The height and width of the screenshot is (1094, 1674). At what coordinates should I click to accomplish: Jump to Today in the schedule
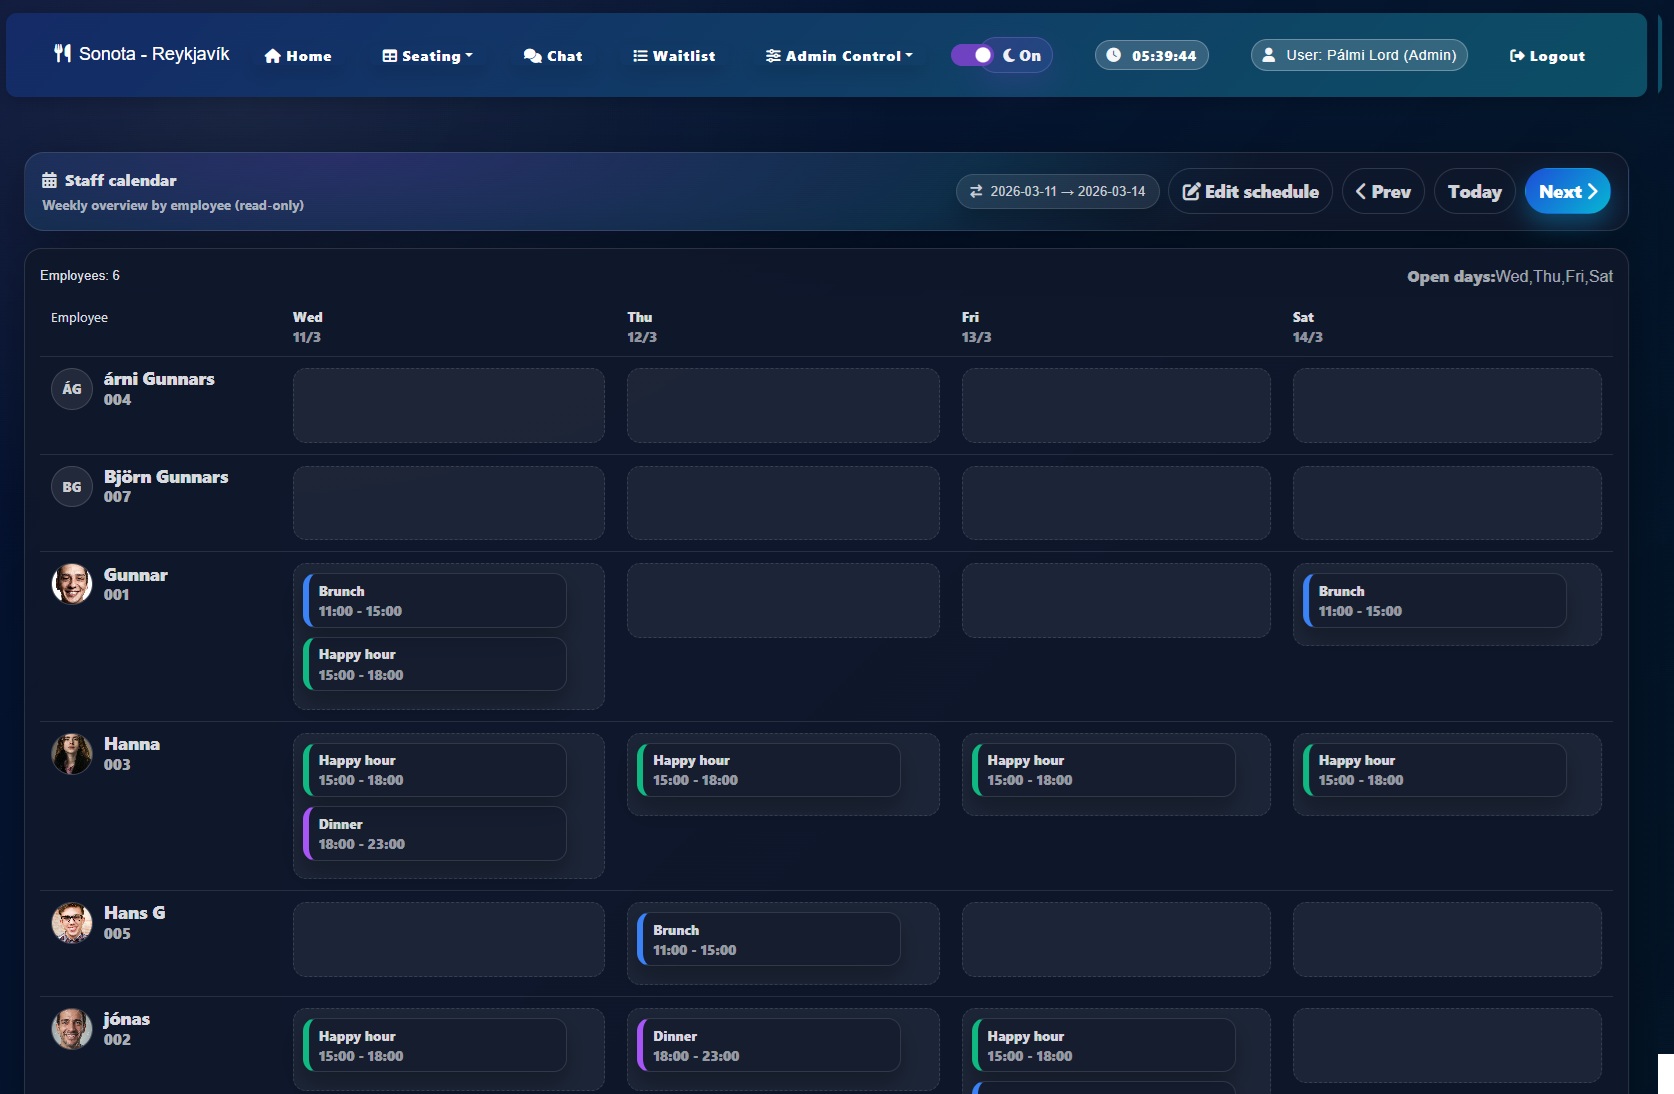pyautogui.click(x=1473, y=191)
